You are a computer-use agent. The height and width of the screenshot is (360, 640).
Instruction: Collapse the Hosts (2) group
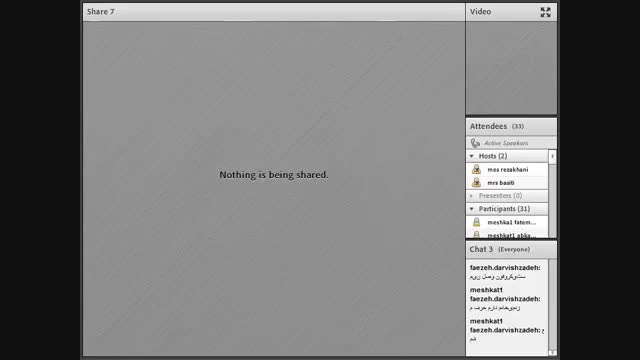(x=471, y=156)
